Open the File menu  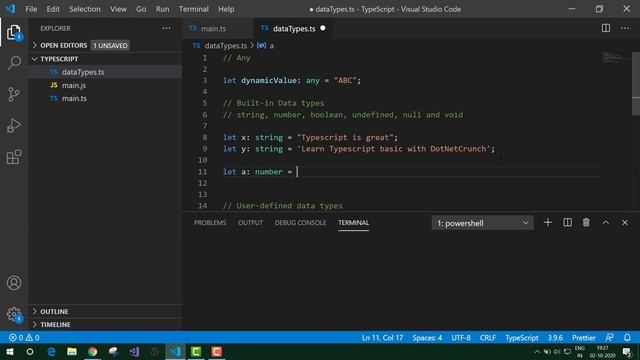point(31,9)
